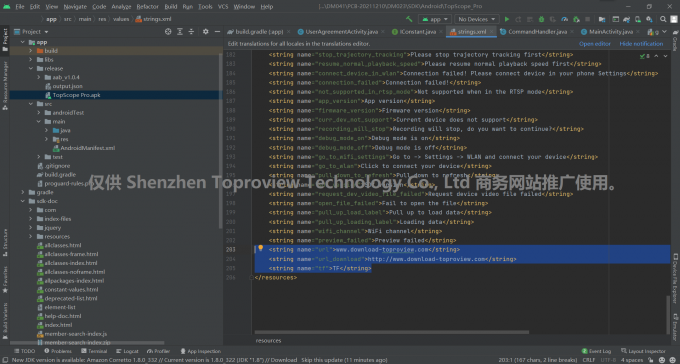Click the Stop square icon in toolbar
The width and height of the screenshot is (680, 364).
click(587, 19)
